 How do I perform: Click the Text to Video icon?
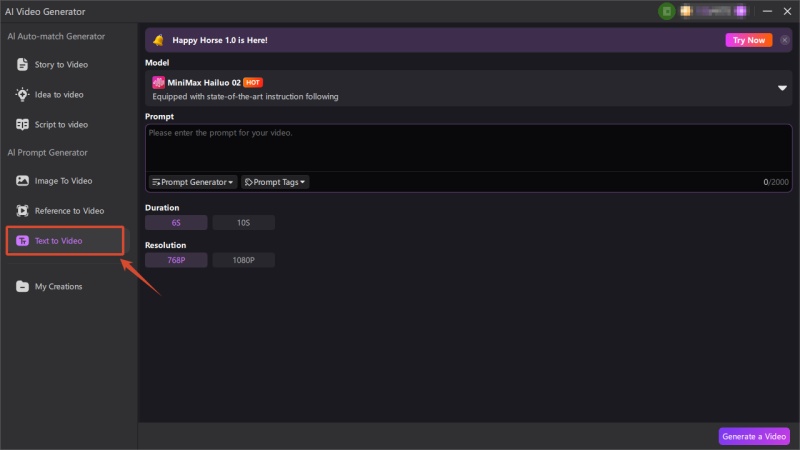(22, 241)
